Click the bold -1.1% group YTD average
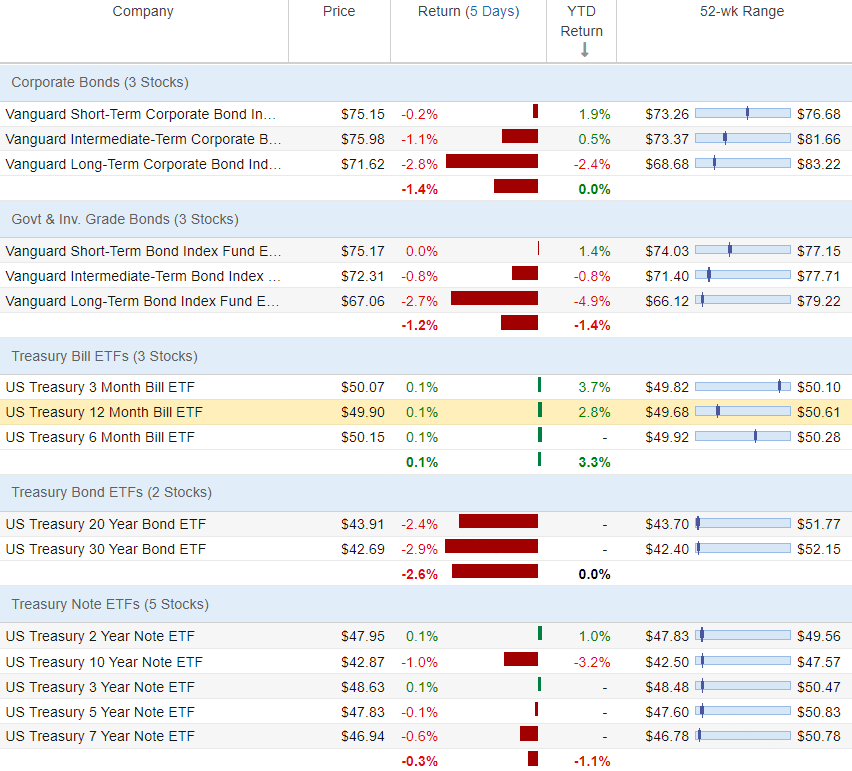852x771 pixels. coord(592,761)
